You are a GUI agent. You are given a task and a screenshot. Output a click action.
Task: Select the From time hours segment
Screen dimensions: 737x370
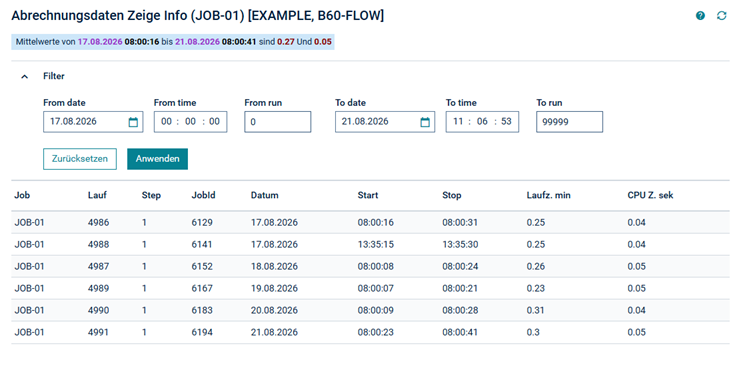pyautogui.click(x=166, y=121)
